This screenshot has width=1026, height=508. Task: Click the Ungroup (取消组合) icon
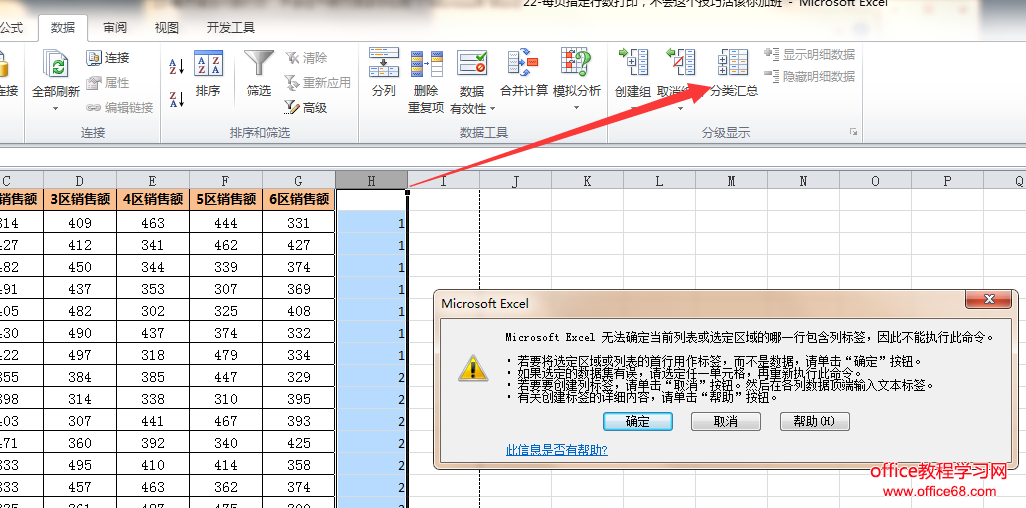tap(680, 64)
